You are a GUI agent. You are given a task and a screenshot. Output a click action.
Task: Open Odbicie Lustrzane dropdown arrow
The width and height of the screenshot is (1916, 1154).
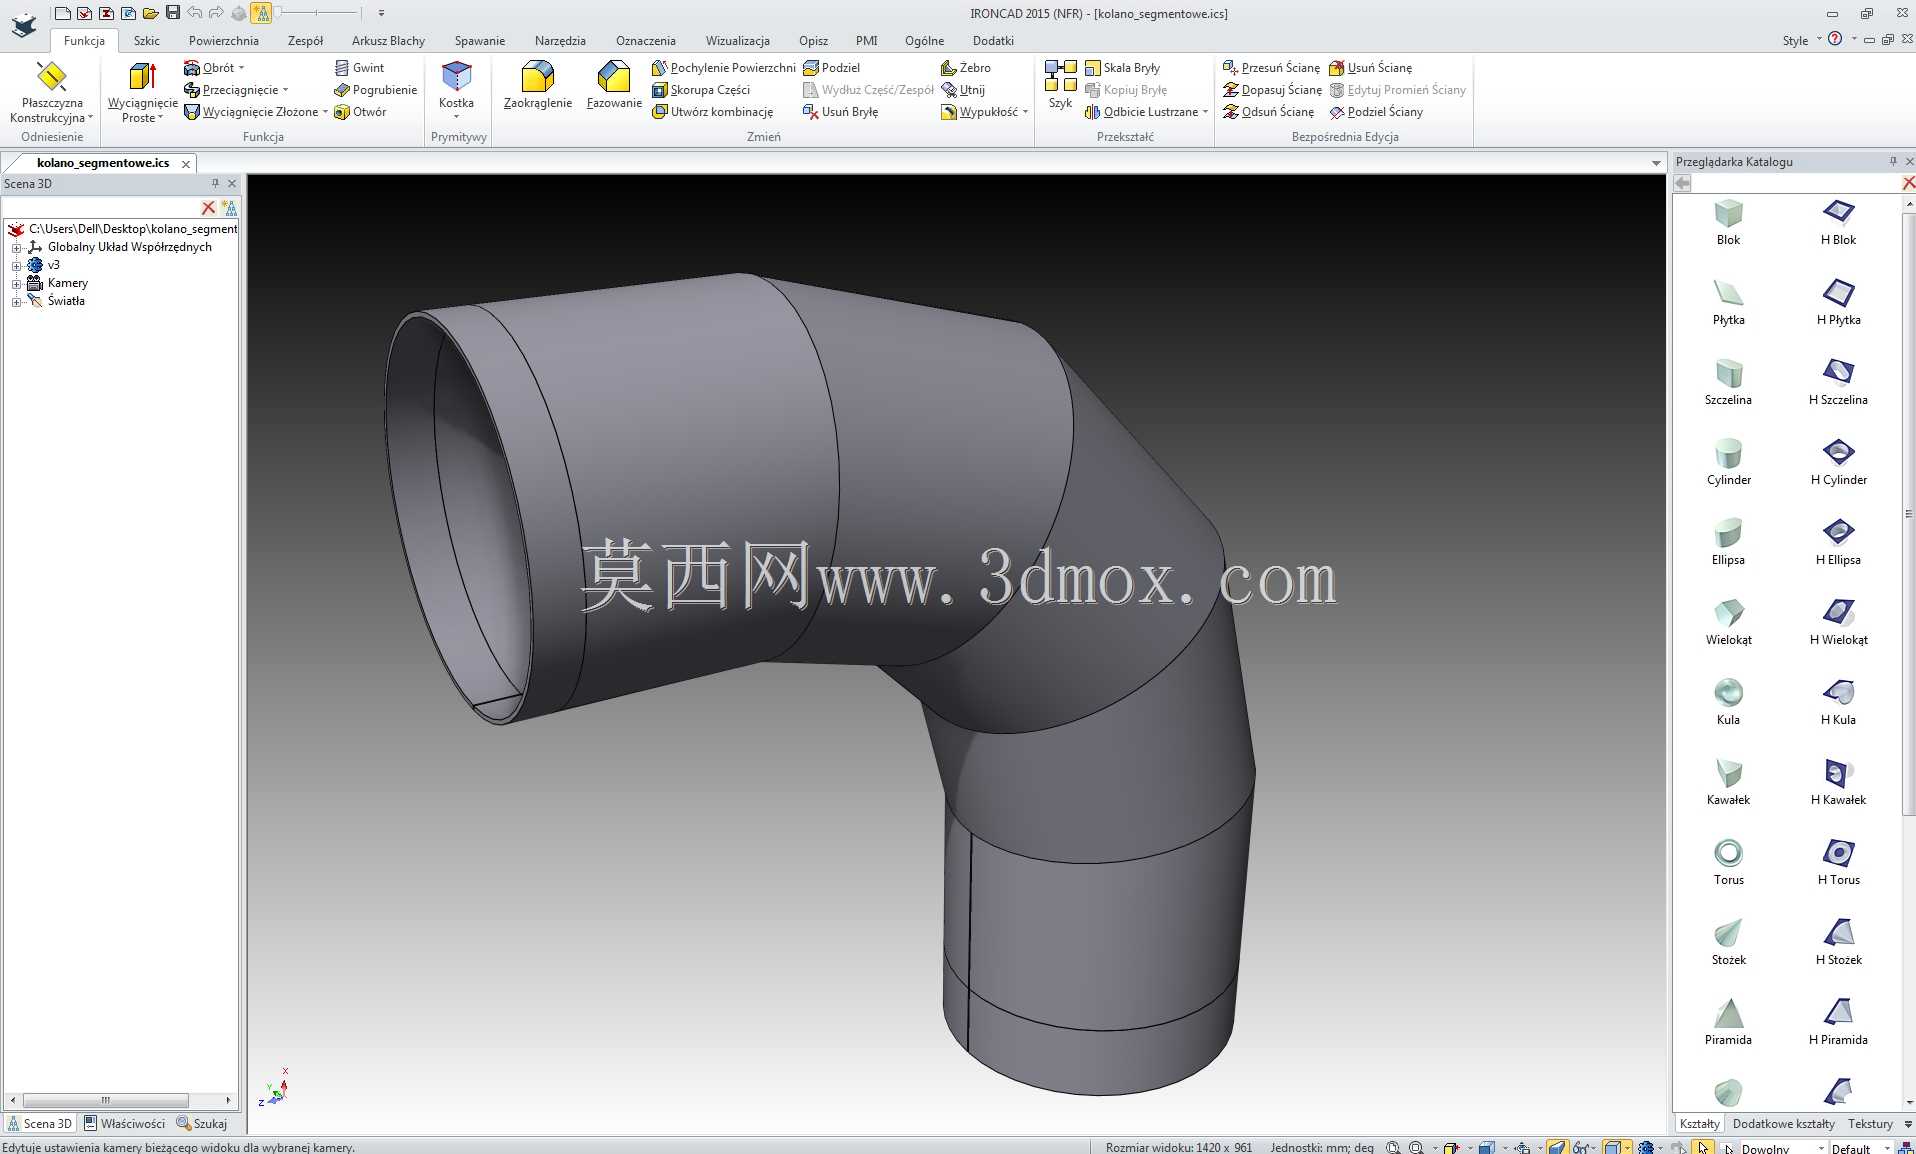click(1205, 112)
